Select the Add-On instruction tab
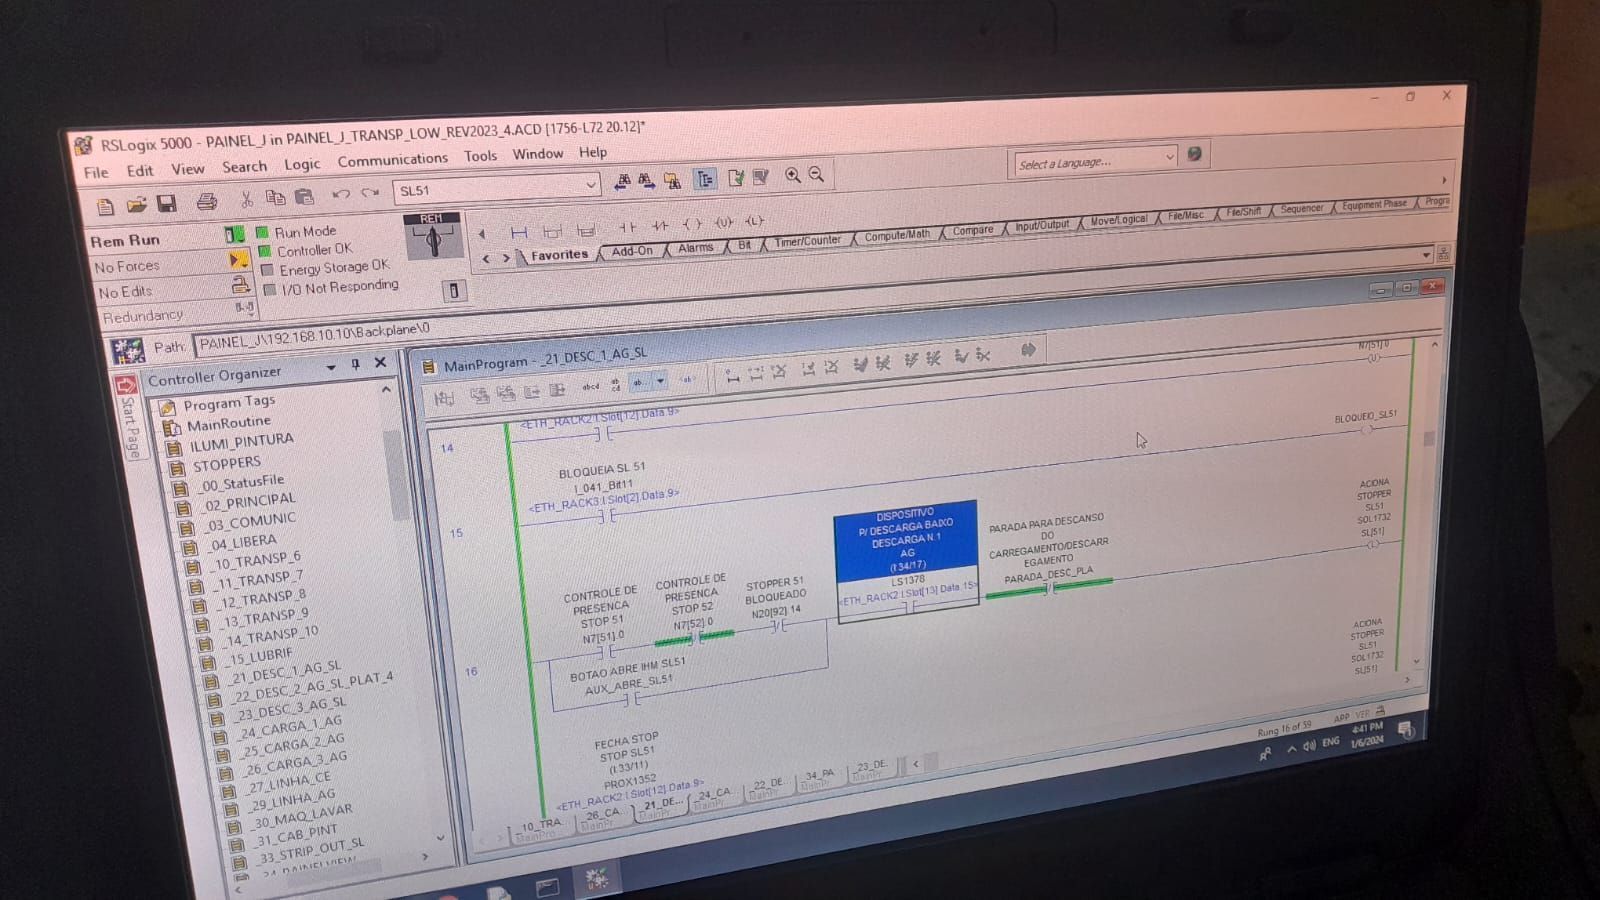The image size is (1600, 900). [x=631, y=251]
